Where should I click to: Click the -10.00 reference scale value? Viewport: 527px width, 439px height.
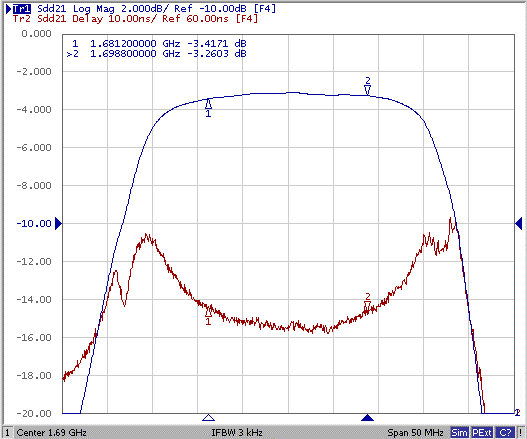34,224
